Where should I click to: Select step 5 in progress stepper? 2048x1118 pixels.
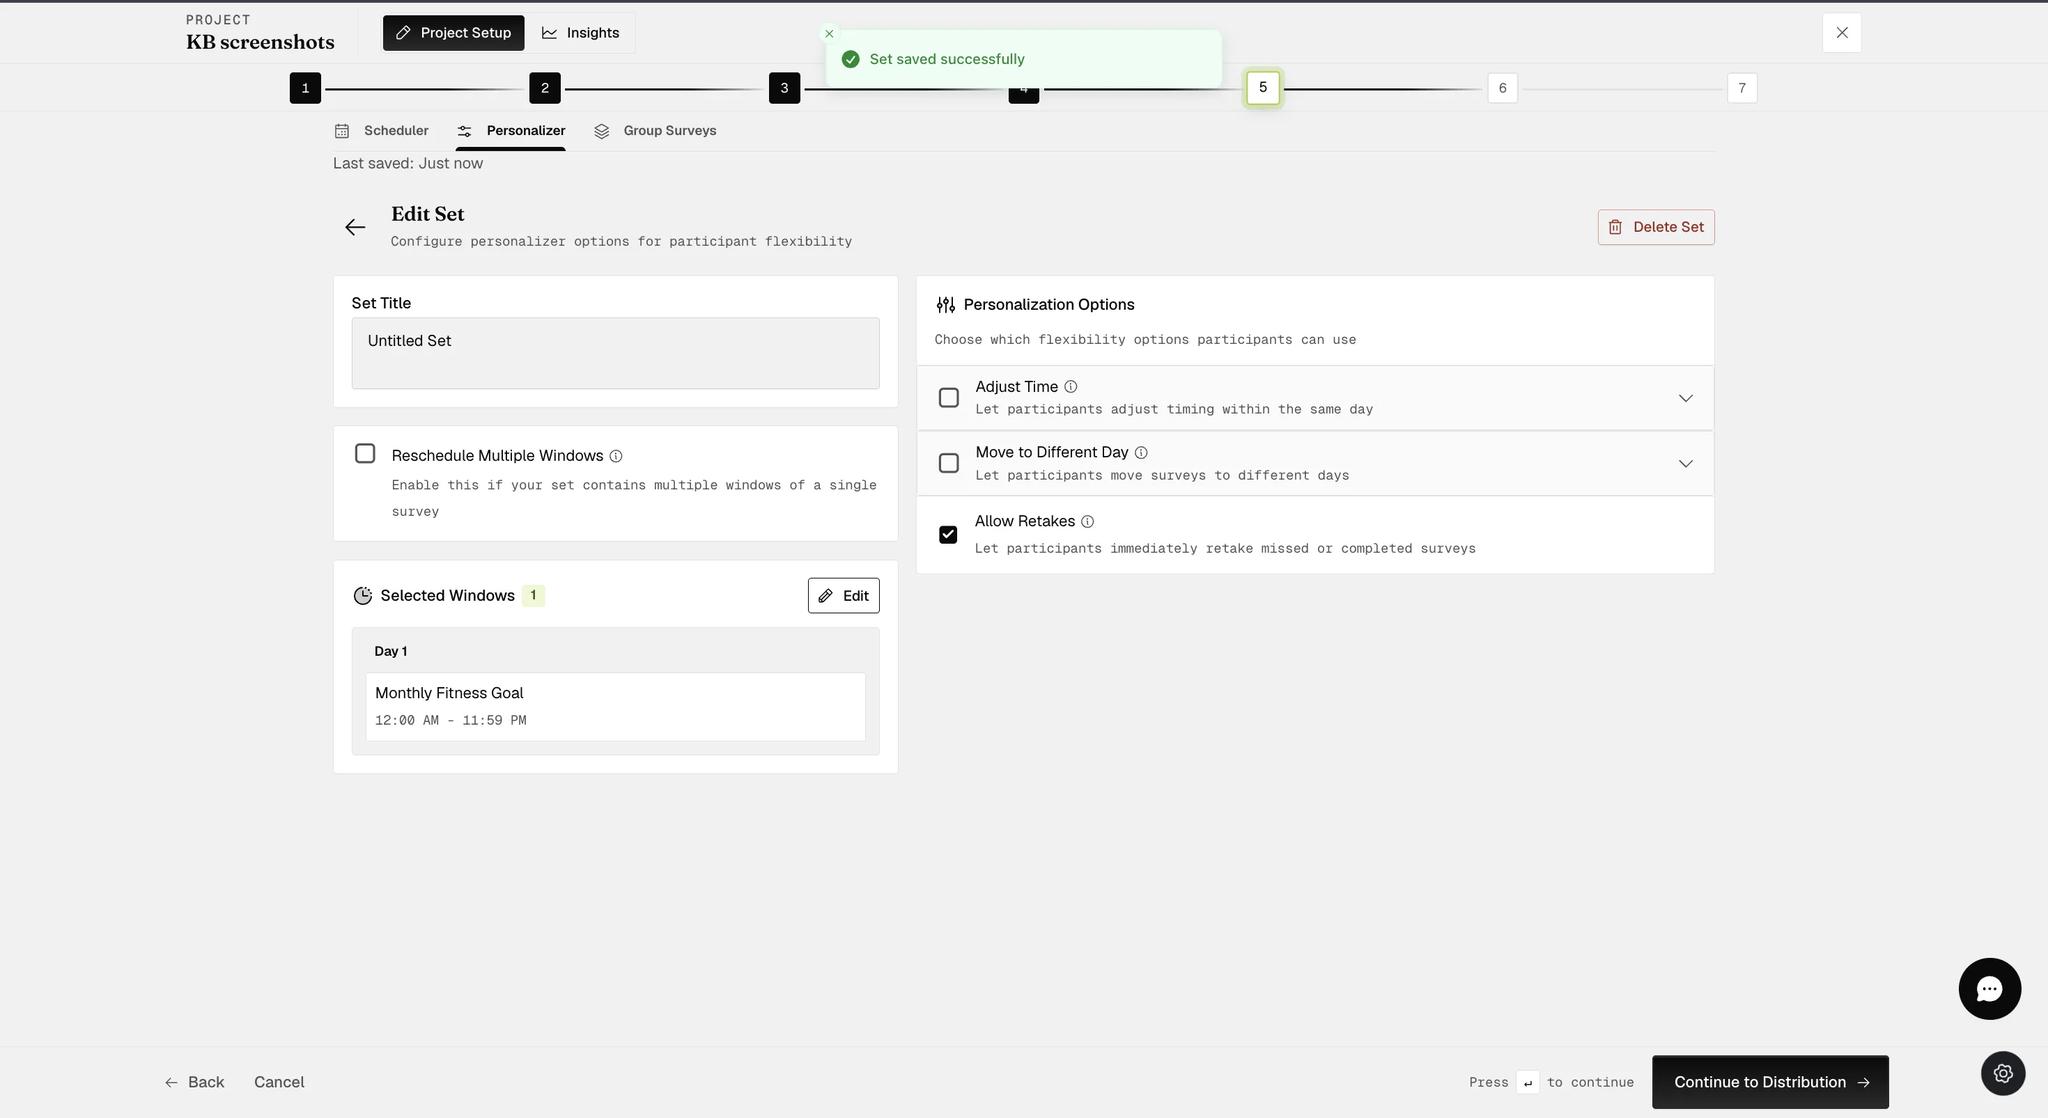pos(1263,88)
